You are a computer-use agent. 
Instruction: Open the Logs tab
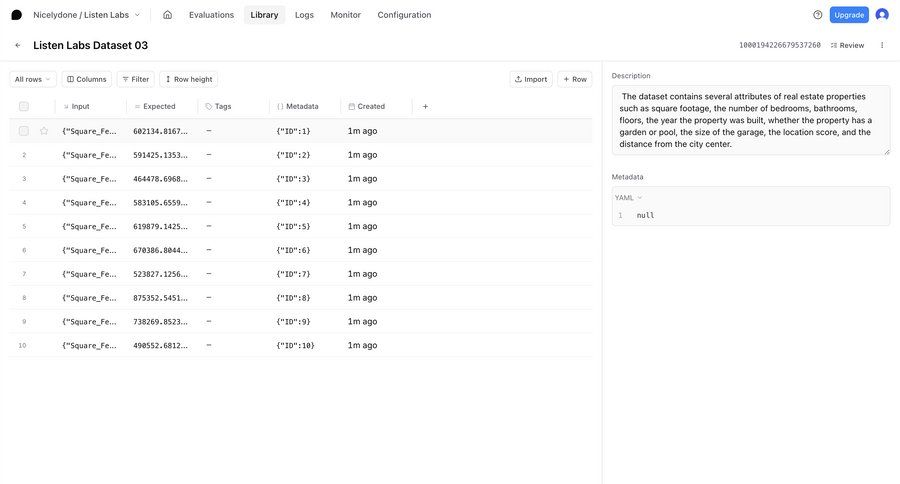point(304,15)
